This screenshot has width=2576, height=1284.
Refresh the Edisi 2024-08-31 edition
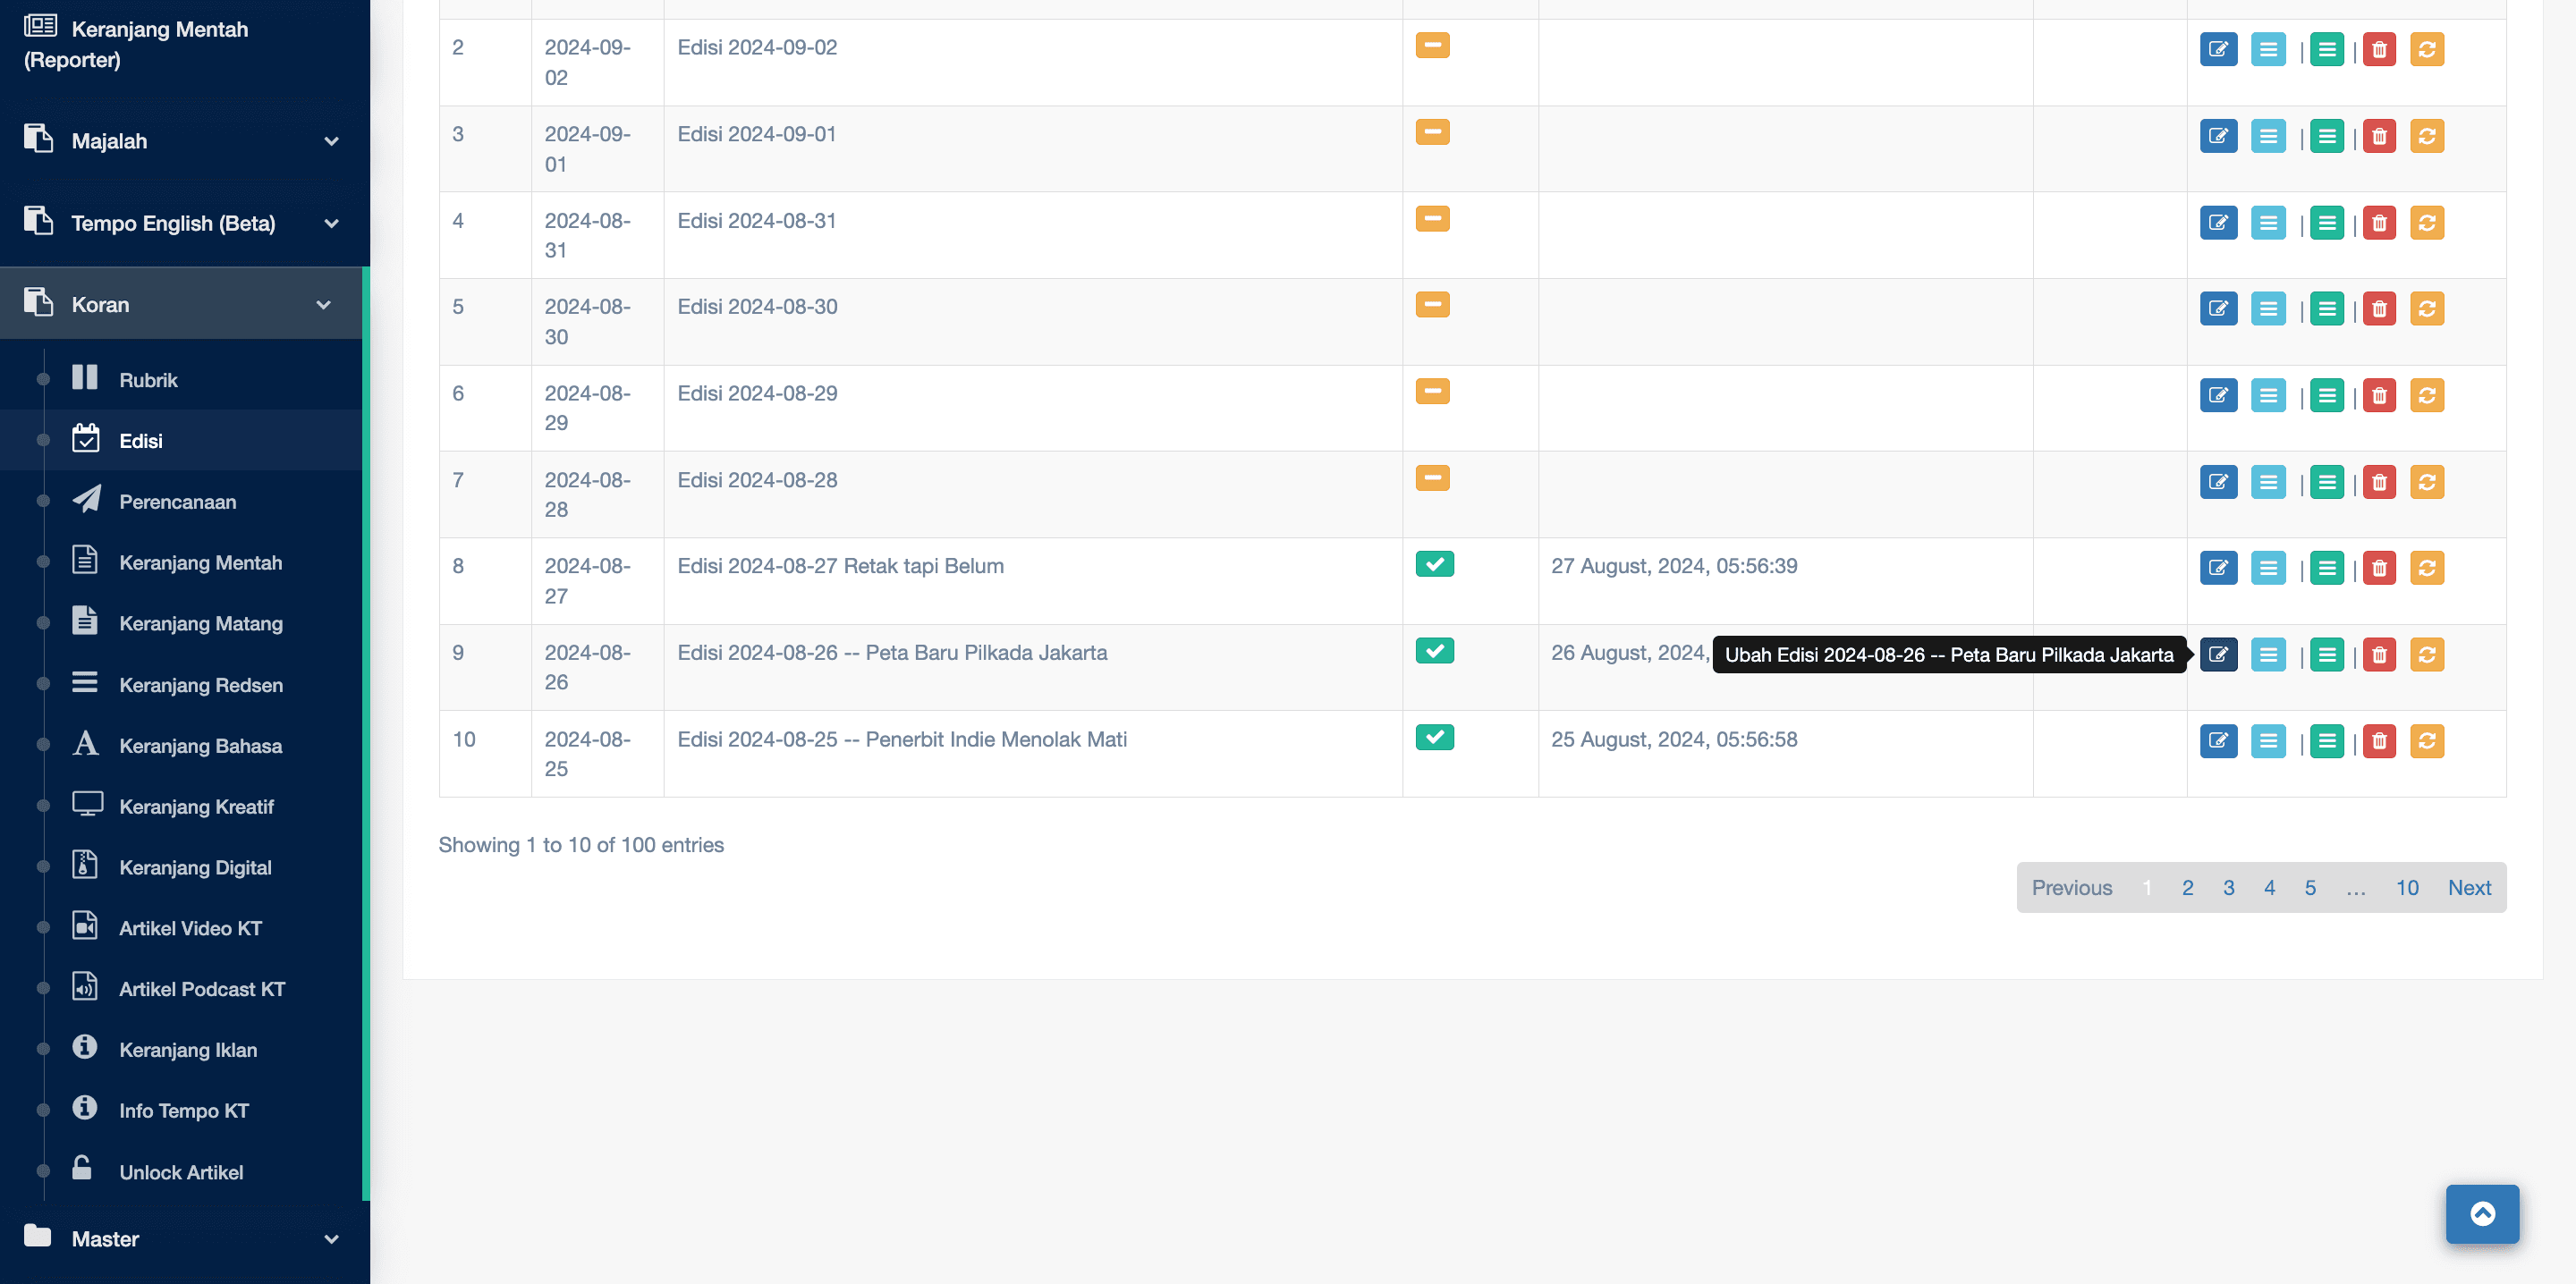tap(2427, 222)
